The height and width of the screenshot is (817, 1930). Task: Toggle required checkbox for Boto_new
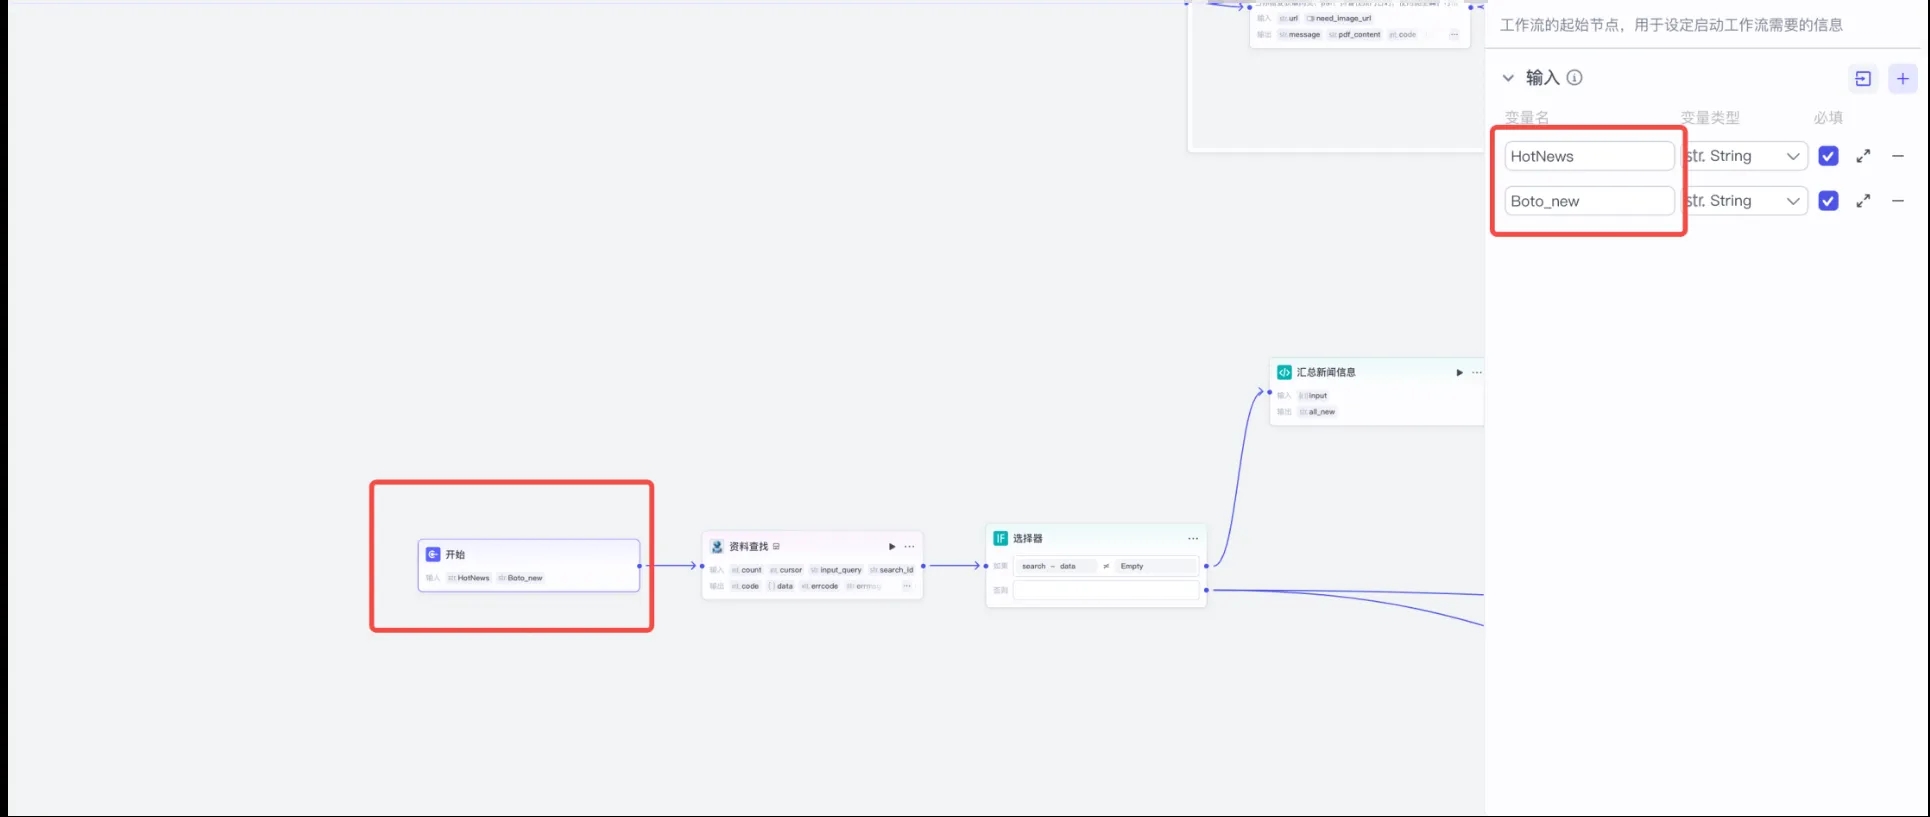tap(1828, 201)
